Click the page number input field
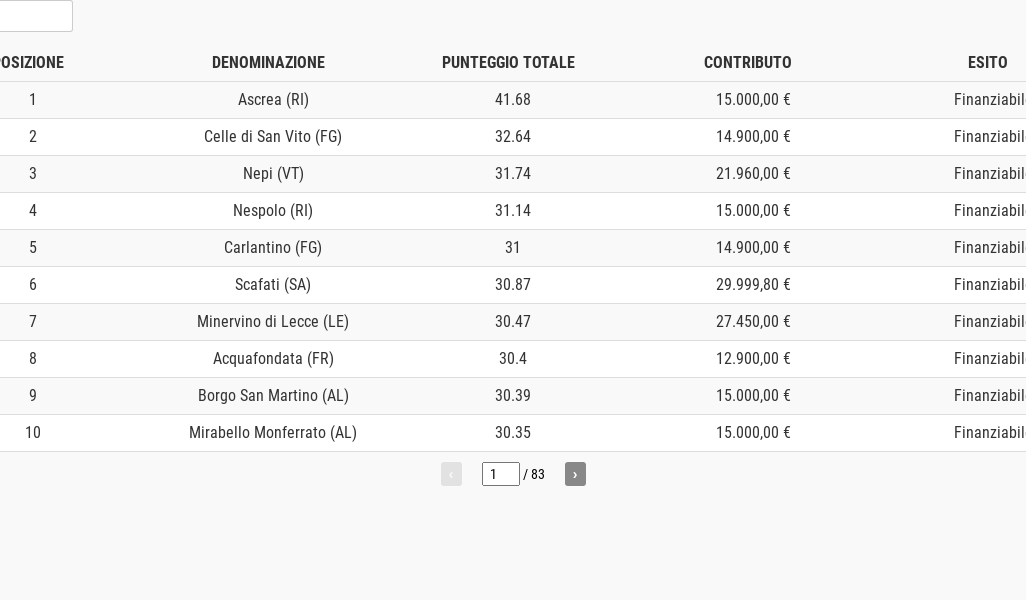This screenshot has width=1026, height=600. (x=500, y=474)
